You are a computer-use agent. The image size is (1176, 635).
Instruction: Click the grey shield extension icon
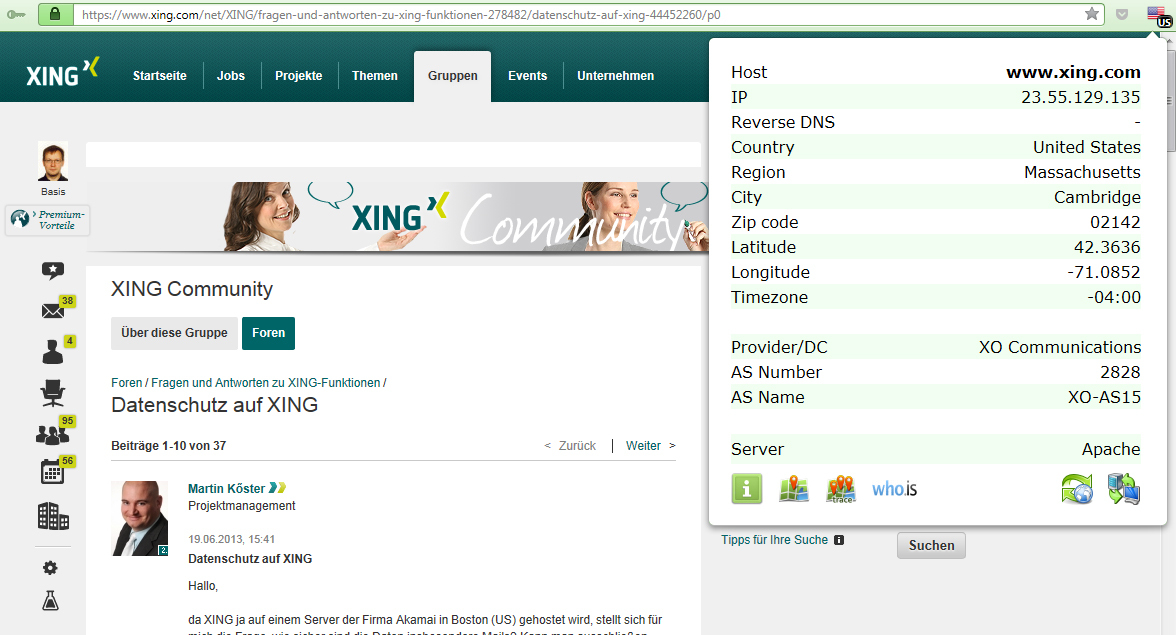[1122, 14]
